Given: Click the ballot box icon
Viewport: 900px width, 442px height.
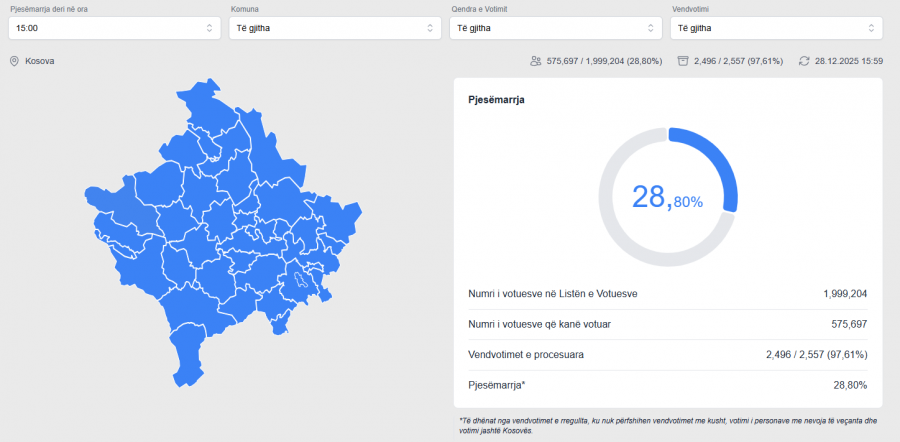Looking at the screenshot, I should [x=683, y=61].
